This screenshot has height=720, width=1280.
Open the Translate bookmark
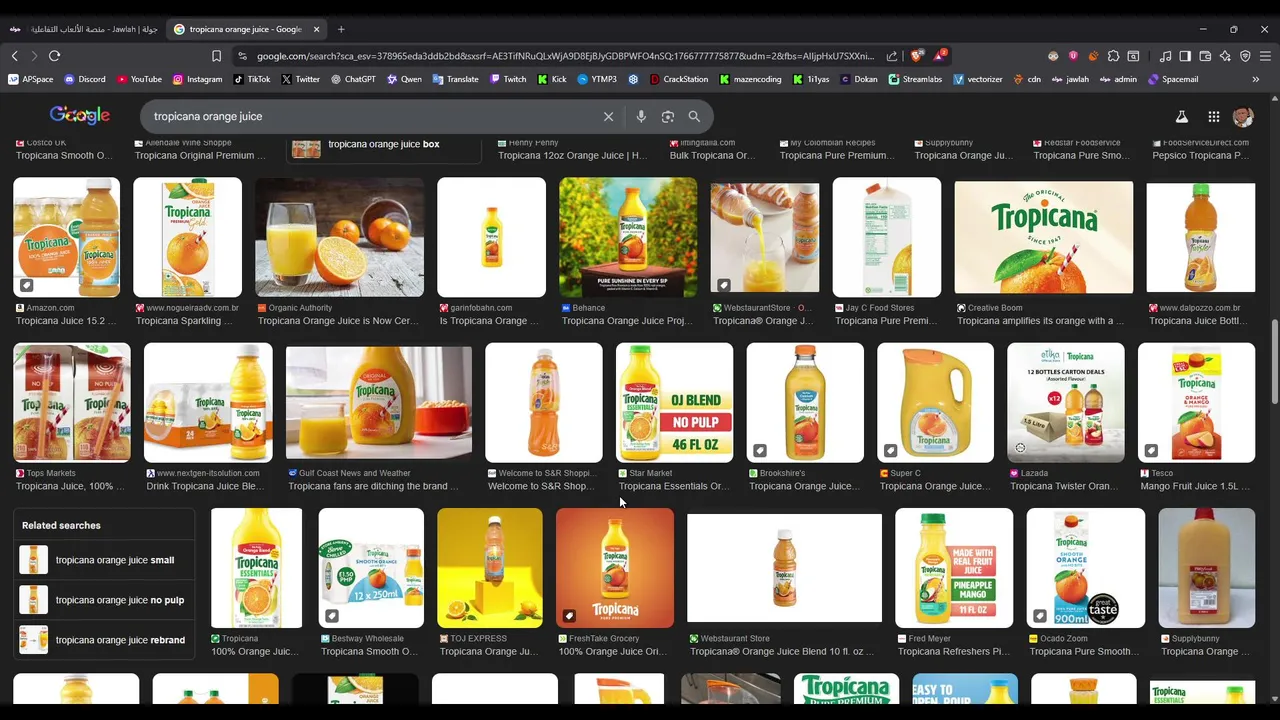(456, 79)
